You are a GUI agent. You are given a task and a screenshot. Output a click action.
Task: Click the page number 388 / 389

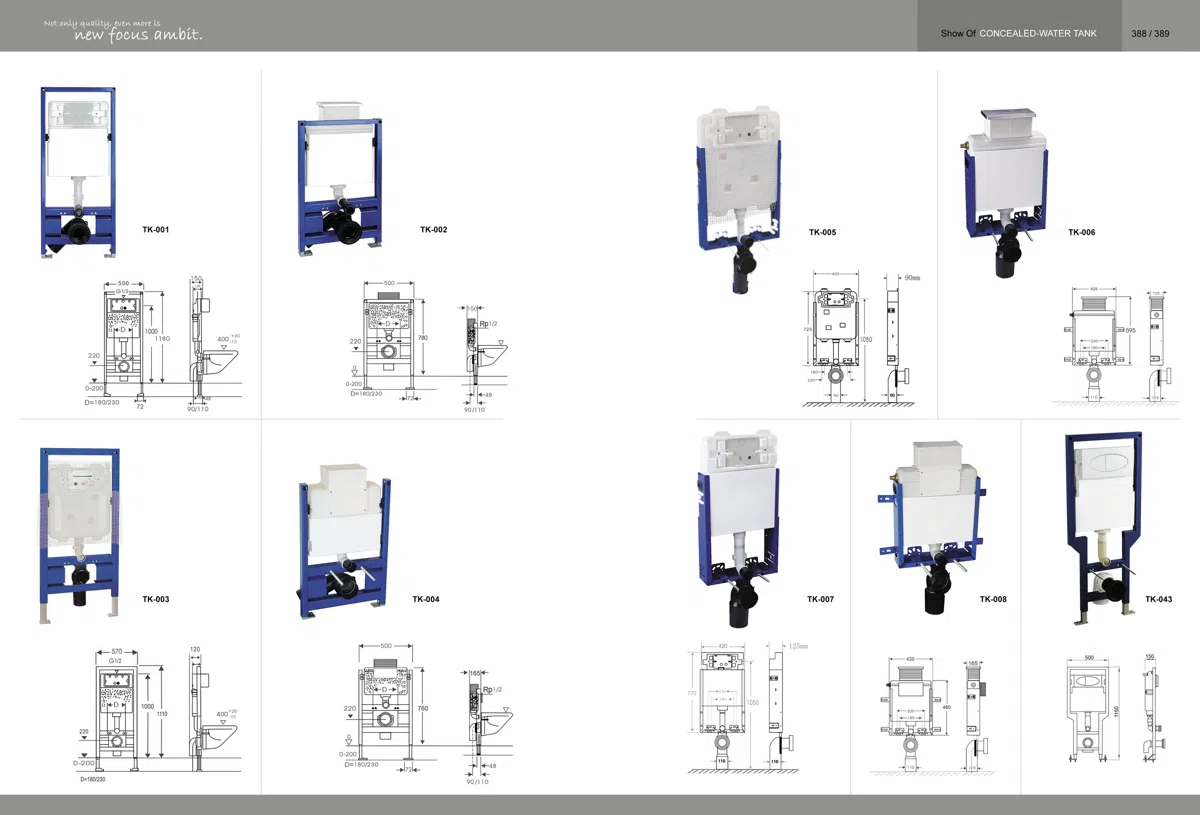tap(1150, 34)
